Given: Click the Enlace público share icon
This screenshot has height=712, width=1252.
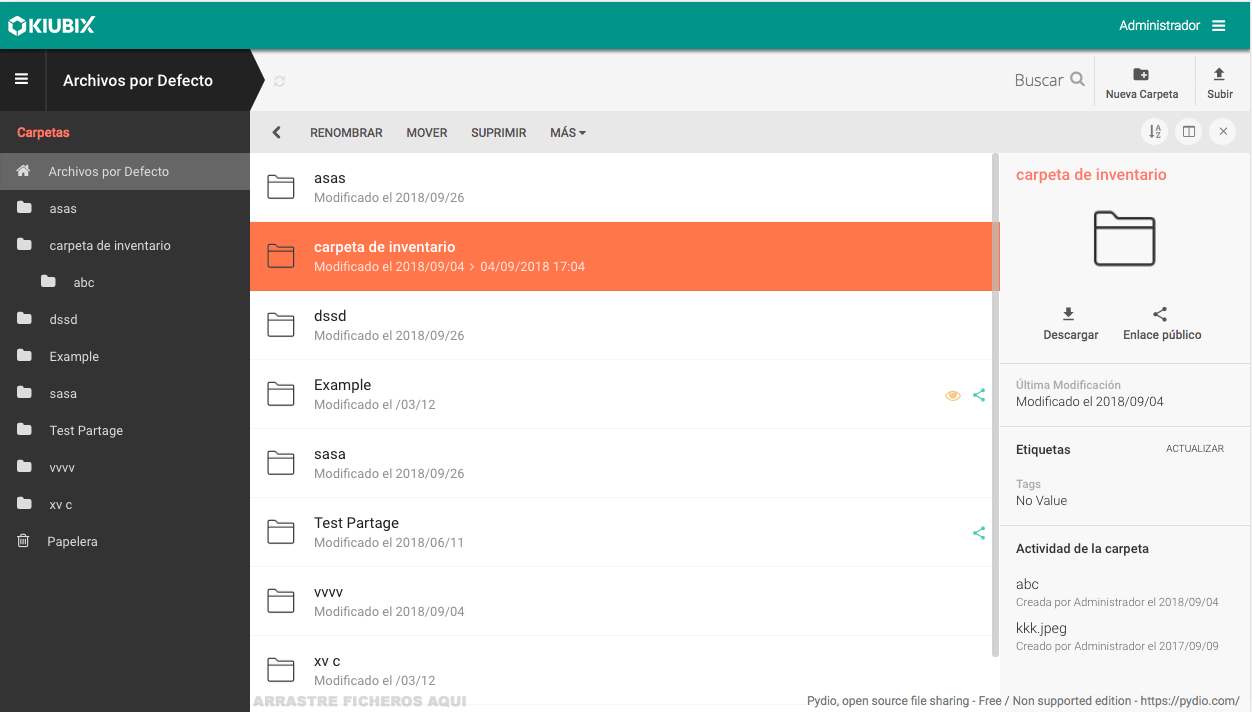Looking at the screenshot, I should 1160,314.
